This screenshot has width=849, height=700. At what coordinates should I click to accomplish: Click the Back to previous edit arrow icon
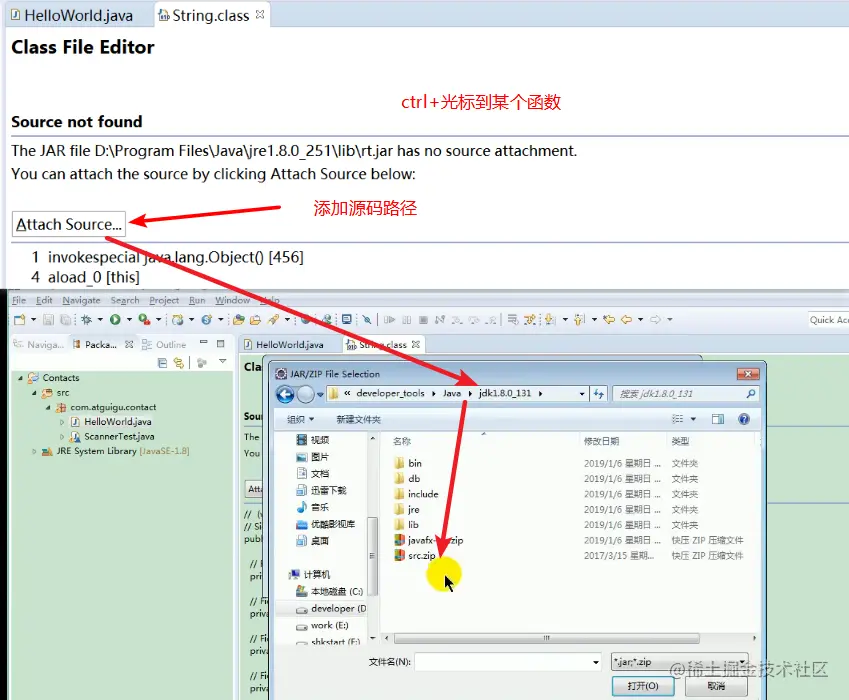click(x=609, y=319)
